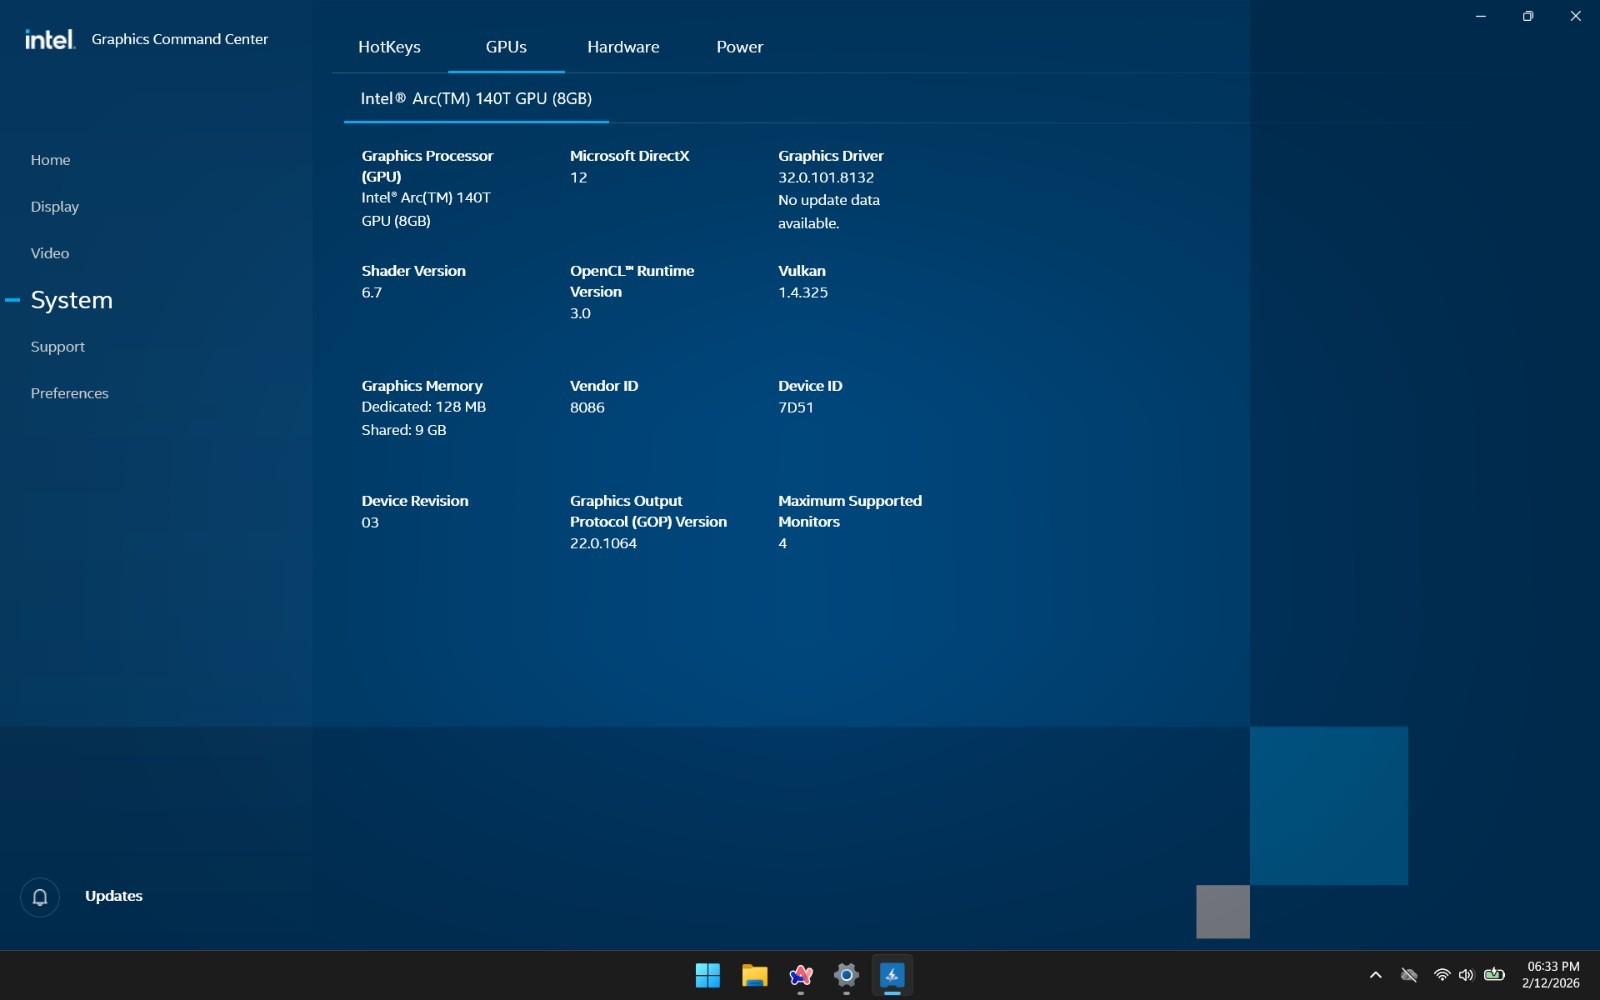The width and height of the screenshot is (1600, 1000).
Task: Click the Graphics Driver heading
Action: click(831, 156)
